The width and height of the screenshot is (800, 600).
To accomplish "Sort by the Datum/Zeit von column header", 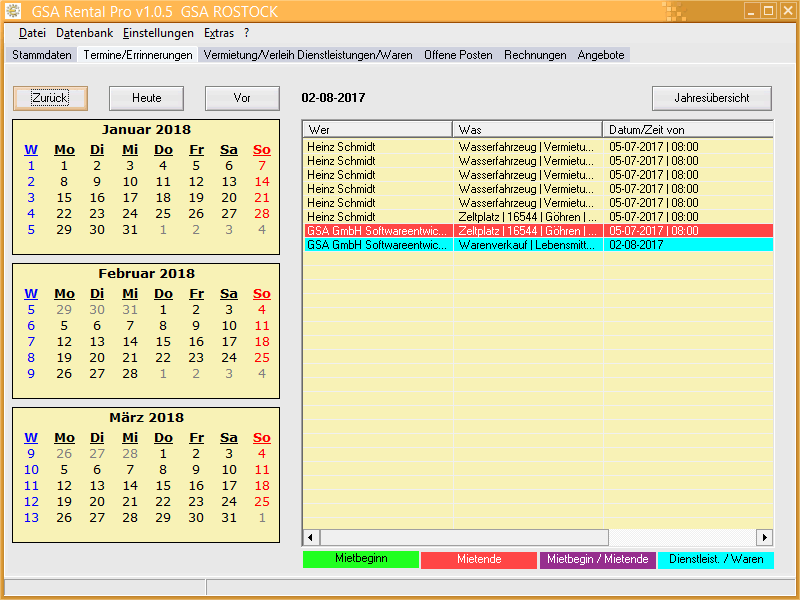I will pyautogui.click(x=688, y=130).
